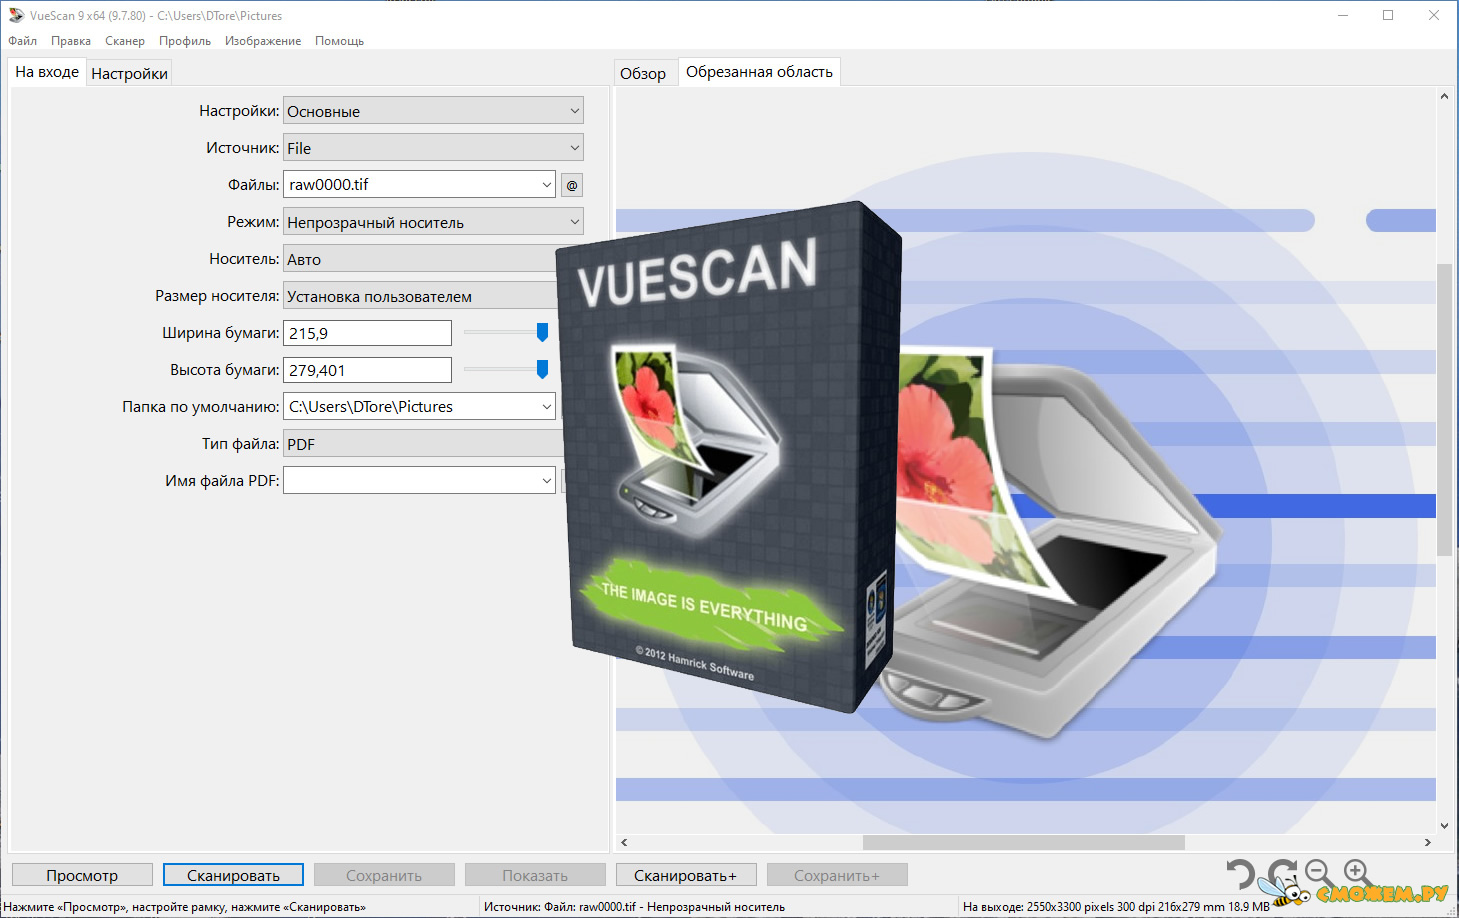Click the rotate right arrow icon
1459x918 pixels.
1282,873
